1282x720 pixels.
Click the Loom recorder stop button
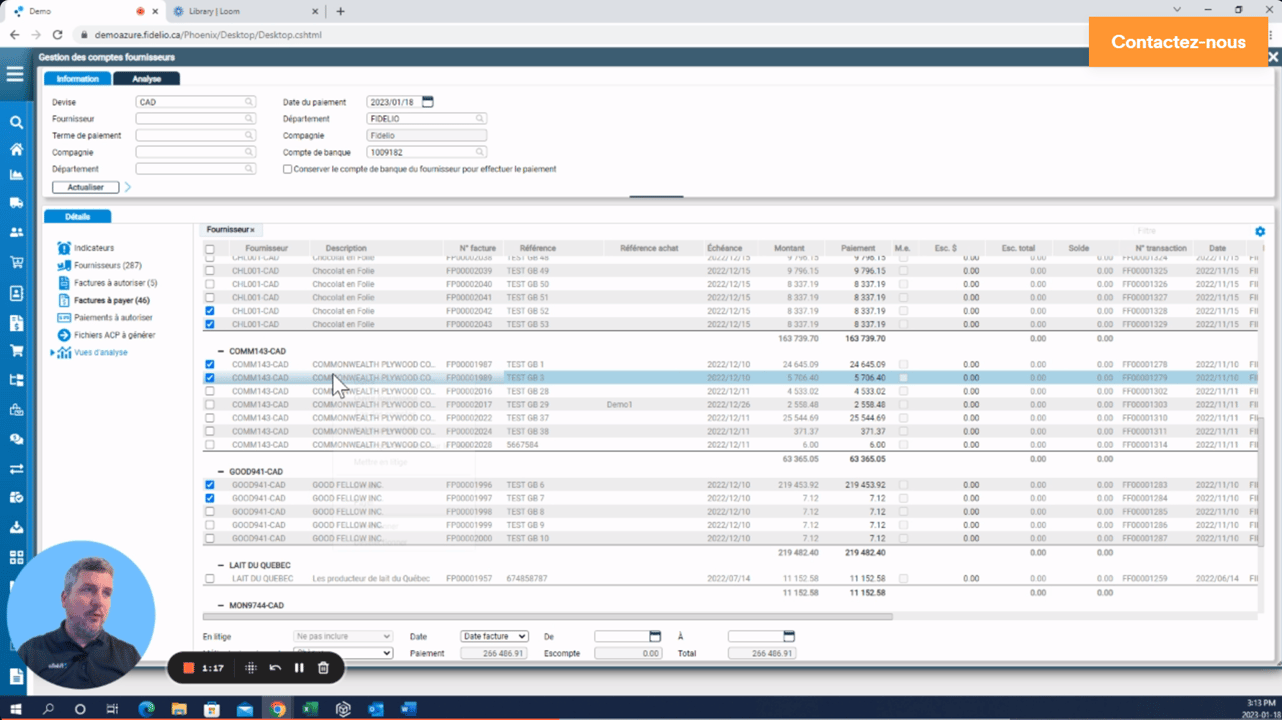187,668
